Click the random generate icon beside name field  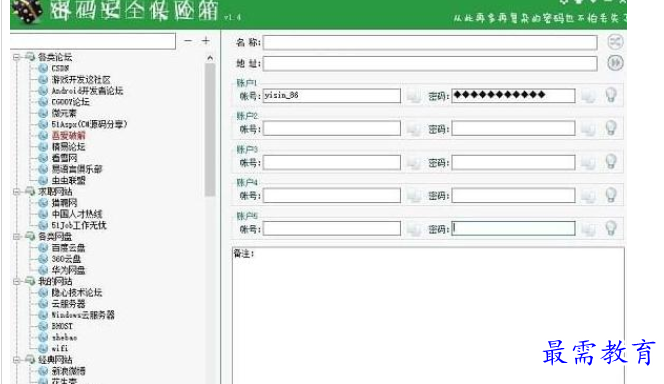point(615,42)
